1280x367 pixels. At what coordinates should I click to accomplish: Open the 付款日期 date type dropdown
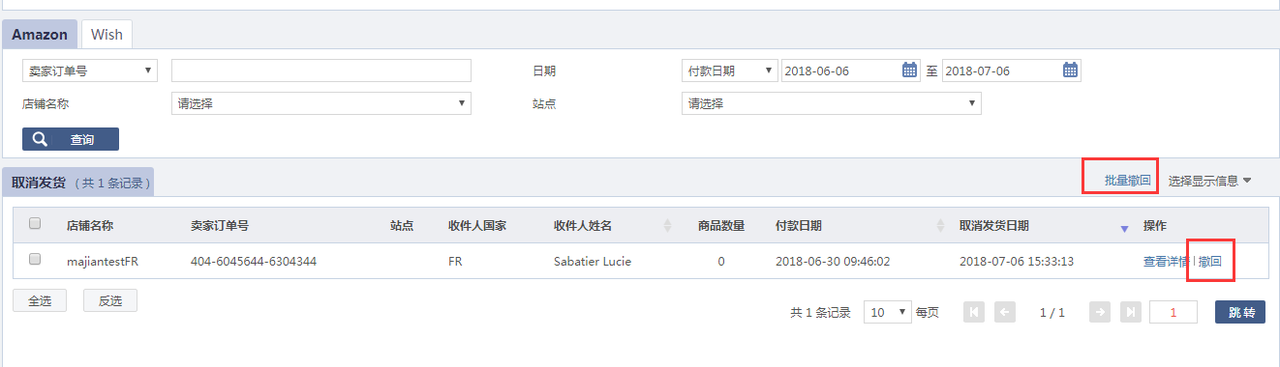(x=729, y=70)
